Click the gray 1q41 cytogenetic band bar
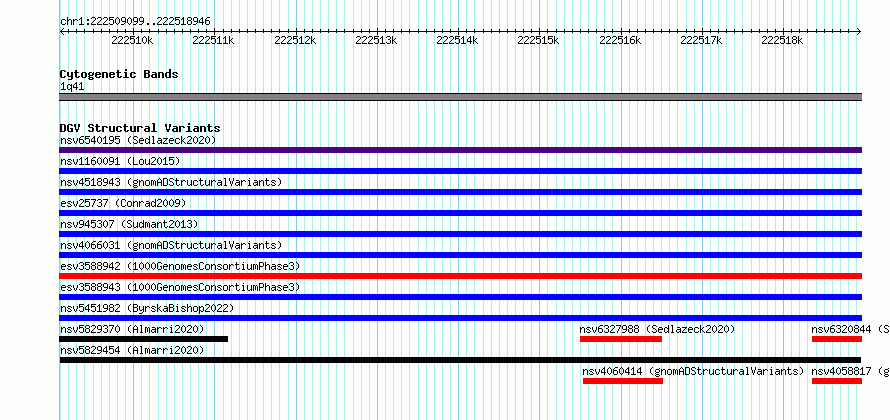This screenshot has height=420, width=890. coord(460,97)
